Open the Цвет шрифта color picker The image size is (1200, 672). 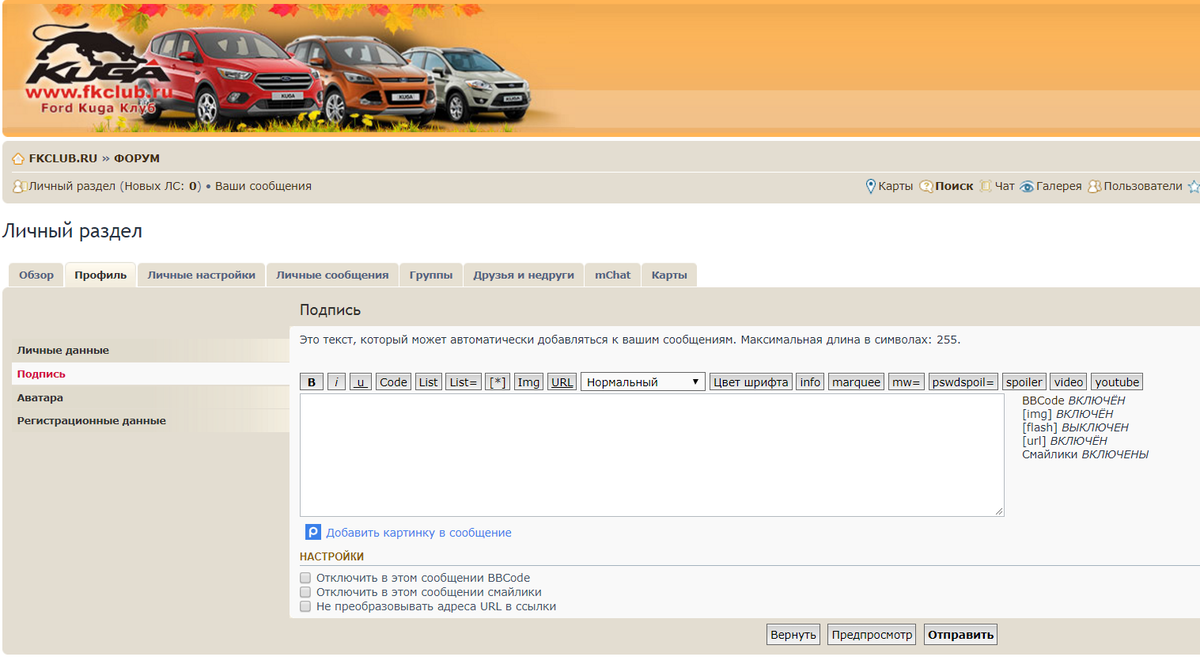750,382
